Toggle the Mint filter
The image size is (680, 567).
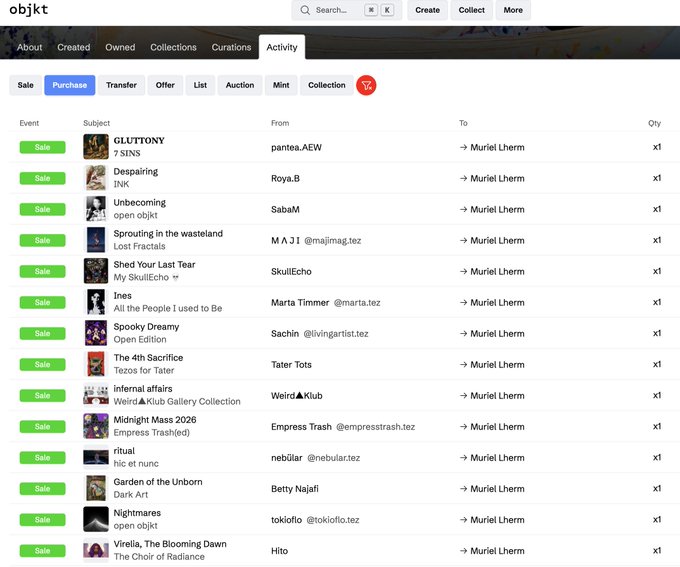281,85
